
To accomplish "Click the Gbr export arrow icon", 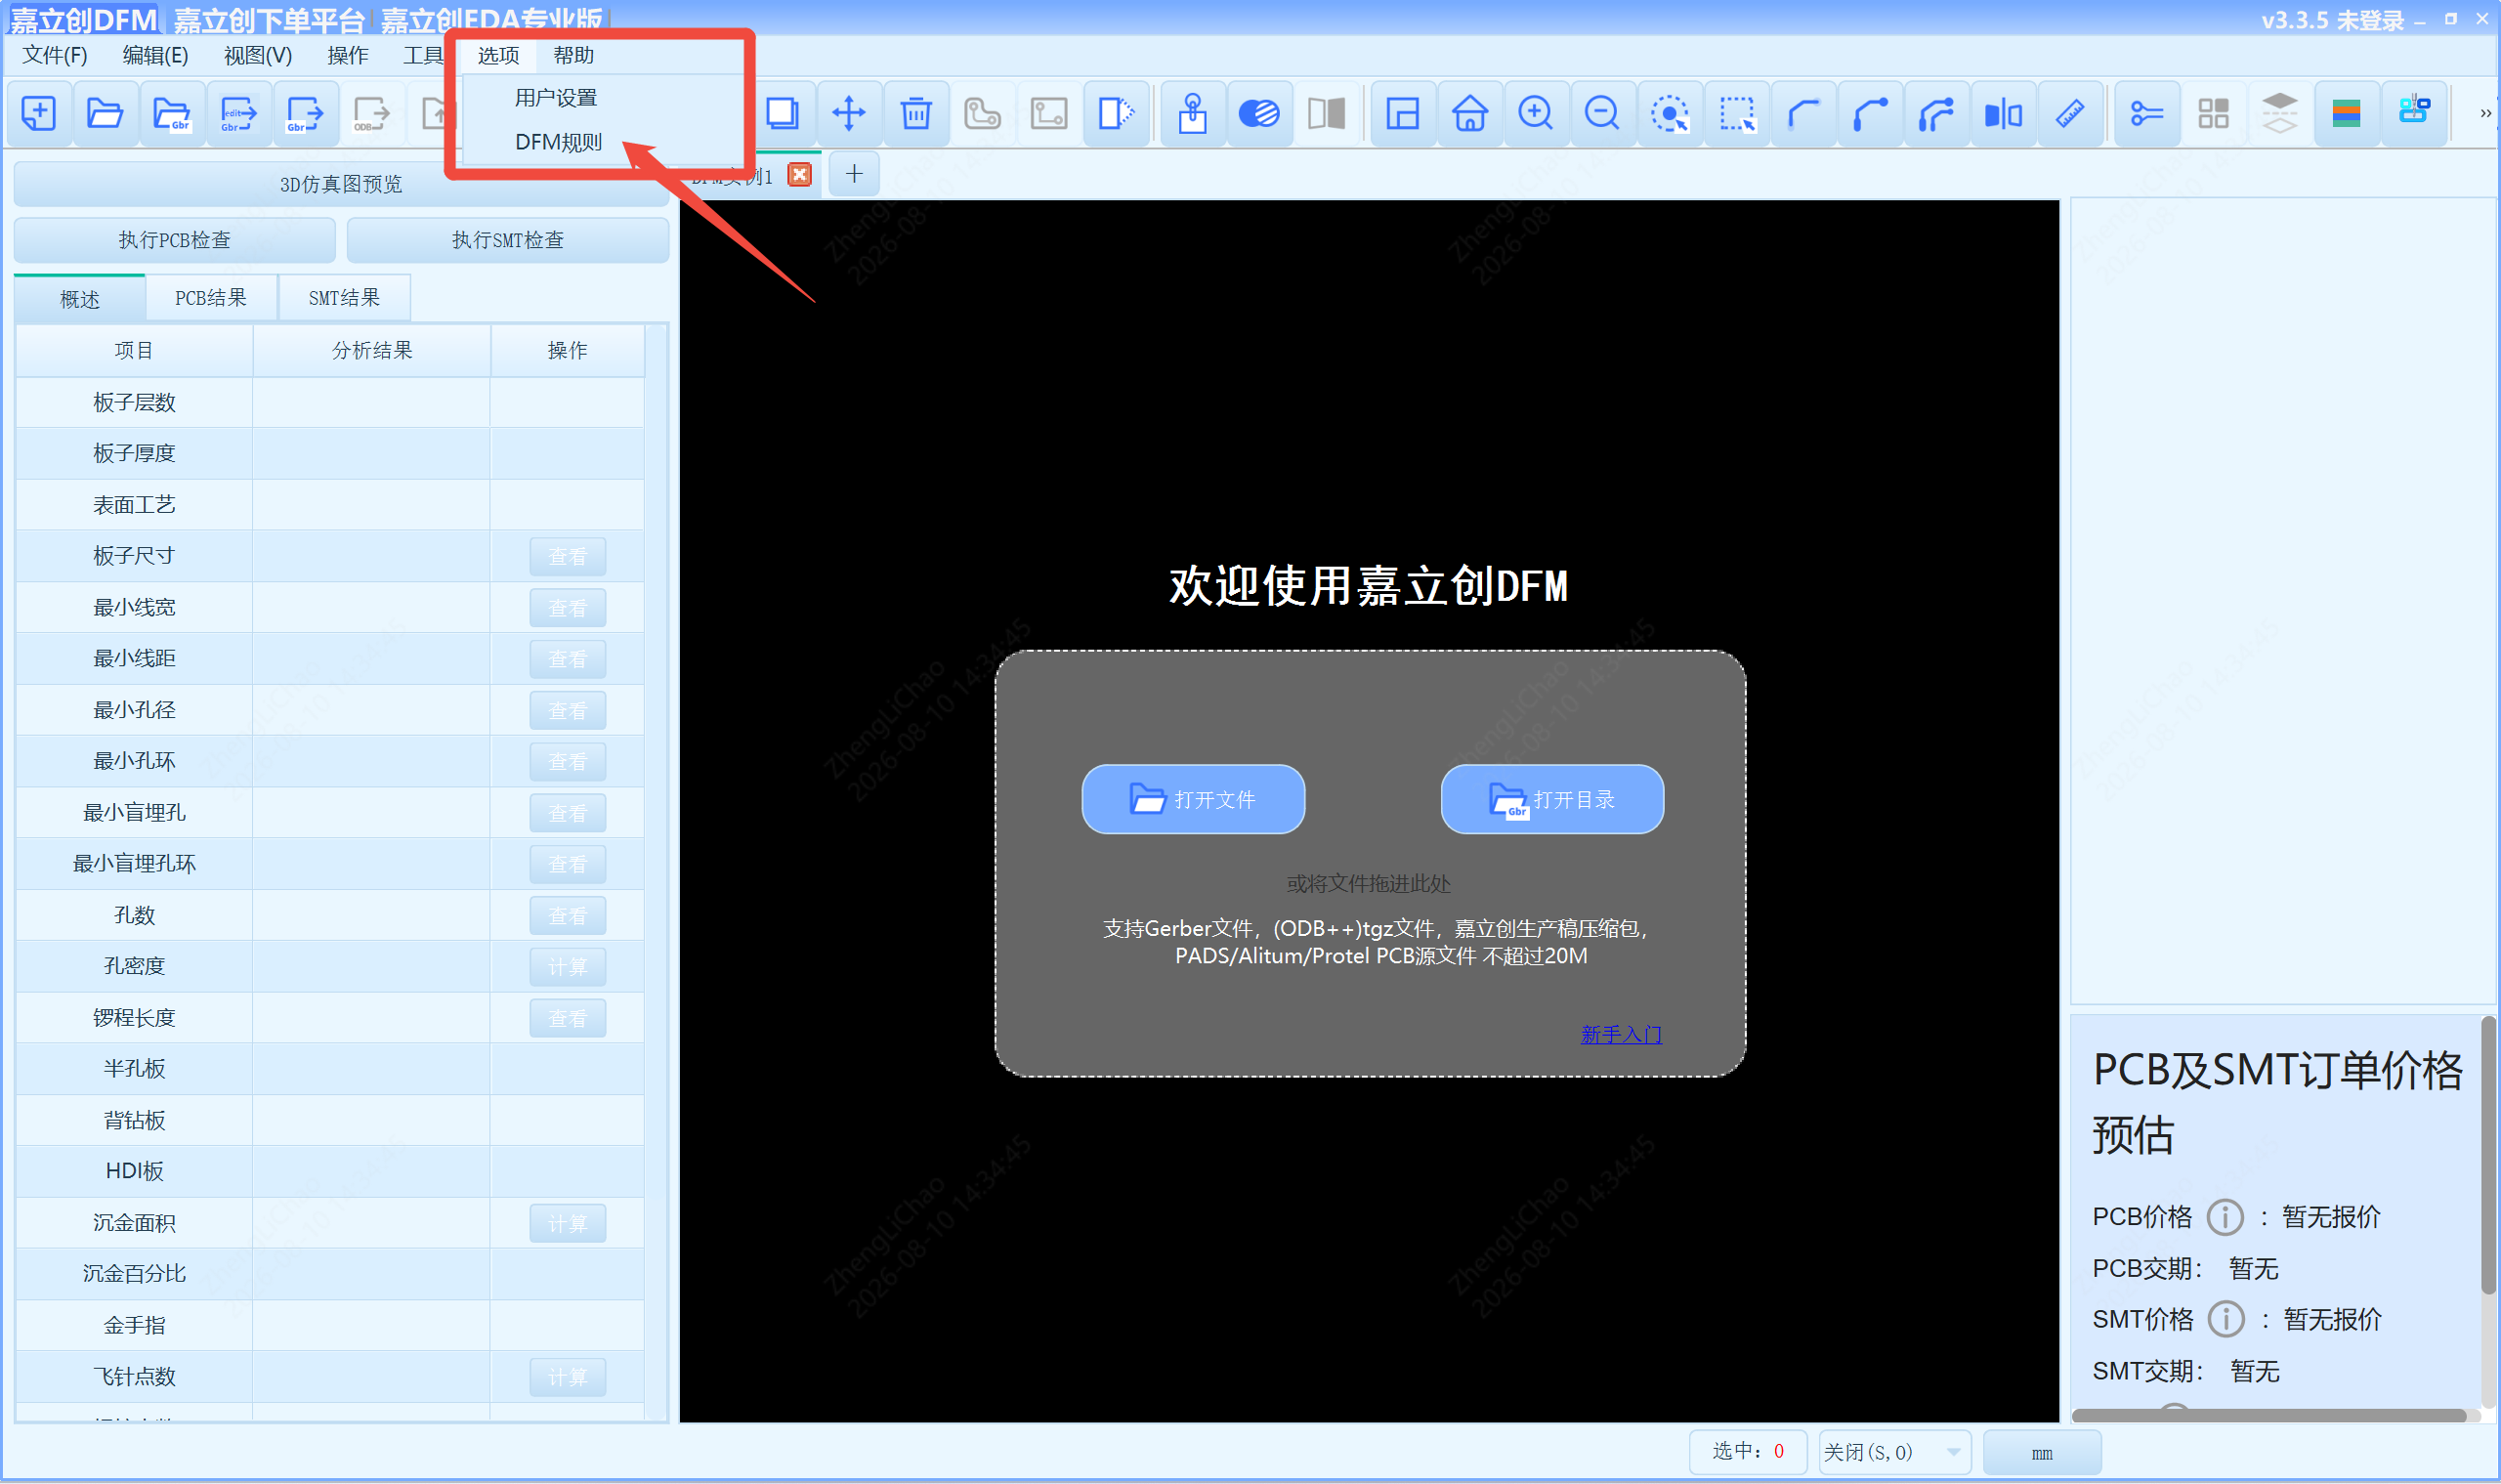I will (x=304, y=113).
